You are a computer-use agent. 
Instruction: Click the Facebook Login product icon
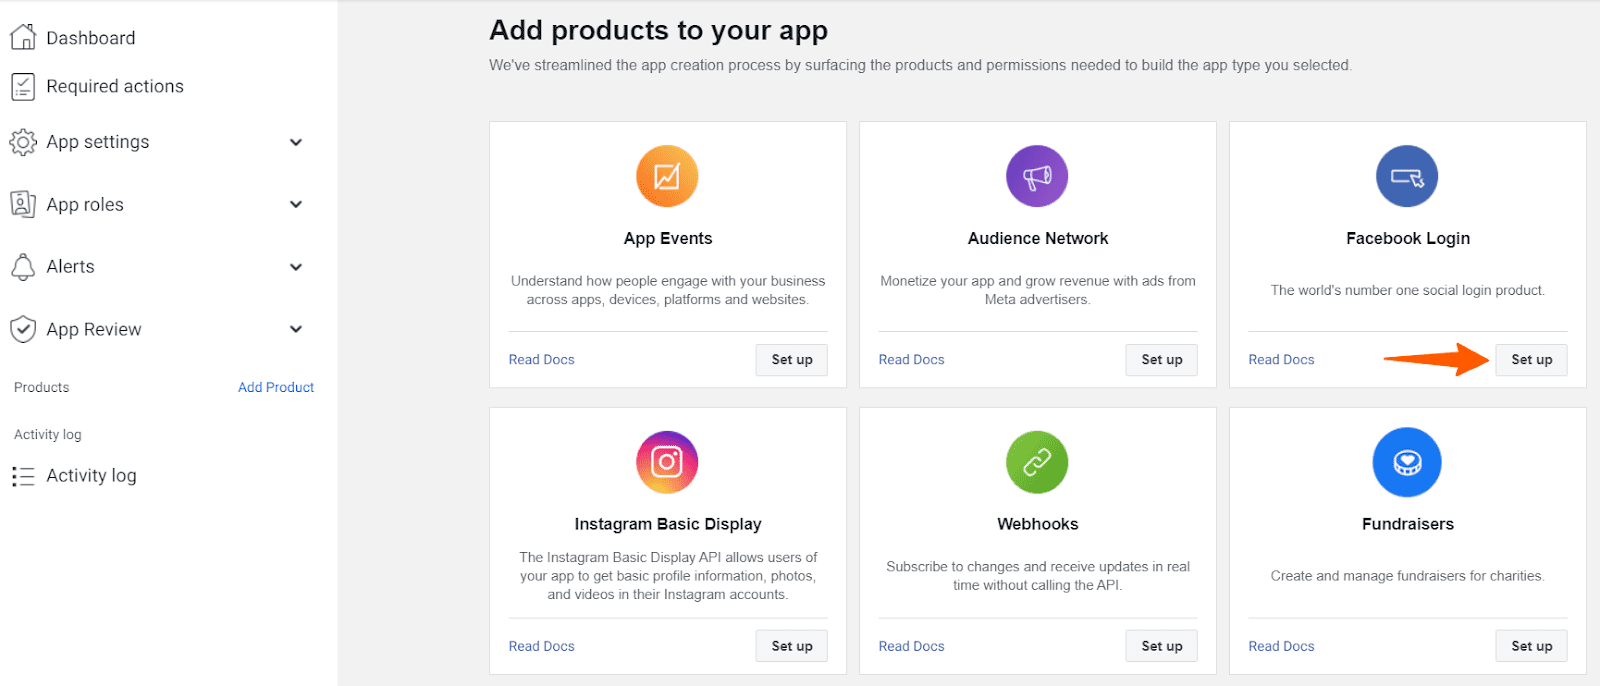click(x=1406, y=175)
